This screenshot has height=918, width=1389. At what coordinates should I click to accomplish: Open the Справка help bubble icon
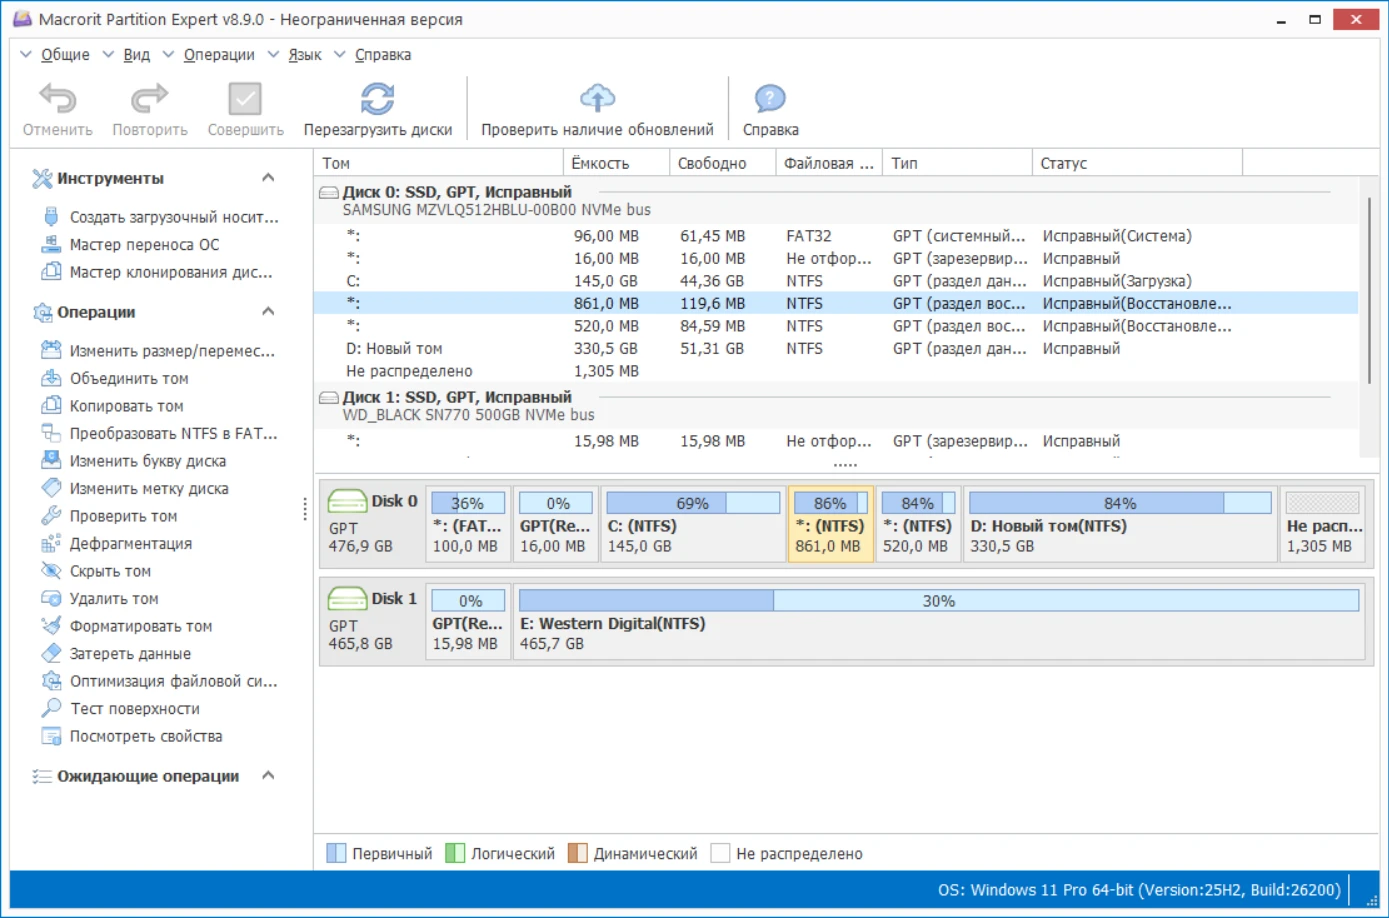pos(770,99)
